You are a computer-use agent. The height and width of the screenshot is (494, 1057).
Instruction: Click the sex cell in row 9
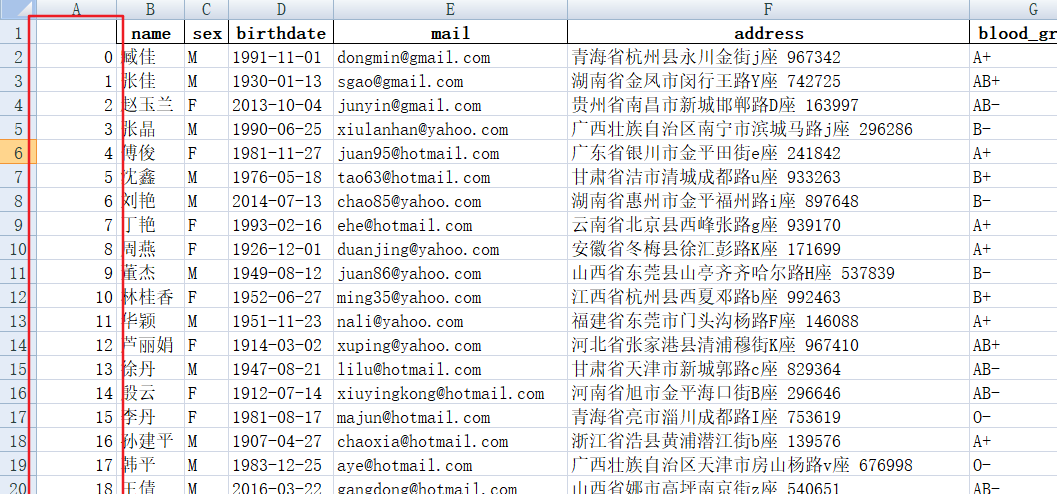(x=206, y=225)
